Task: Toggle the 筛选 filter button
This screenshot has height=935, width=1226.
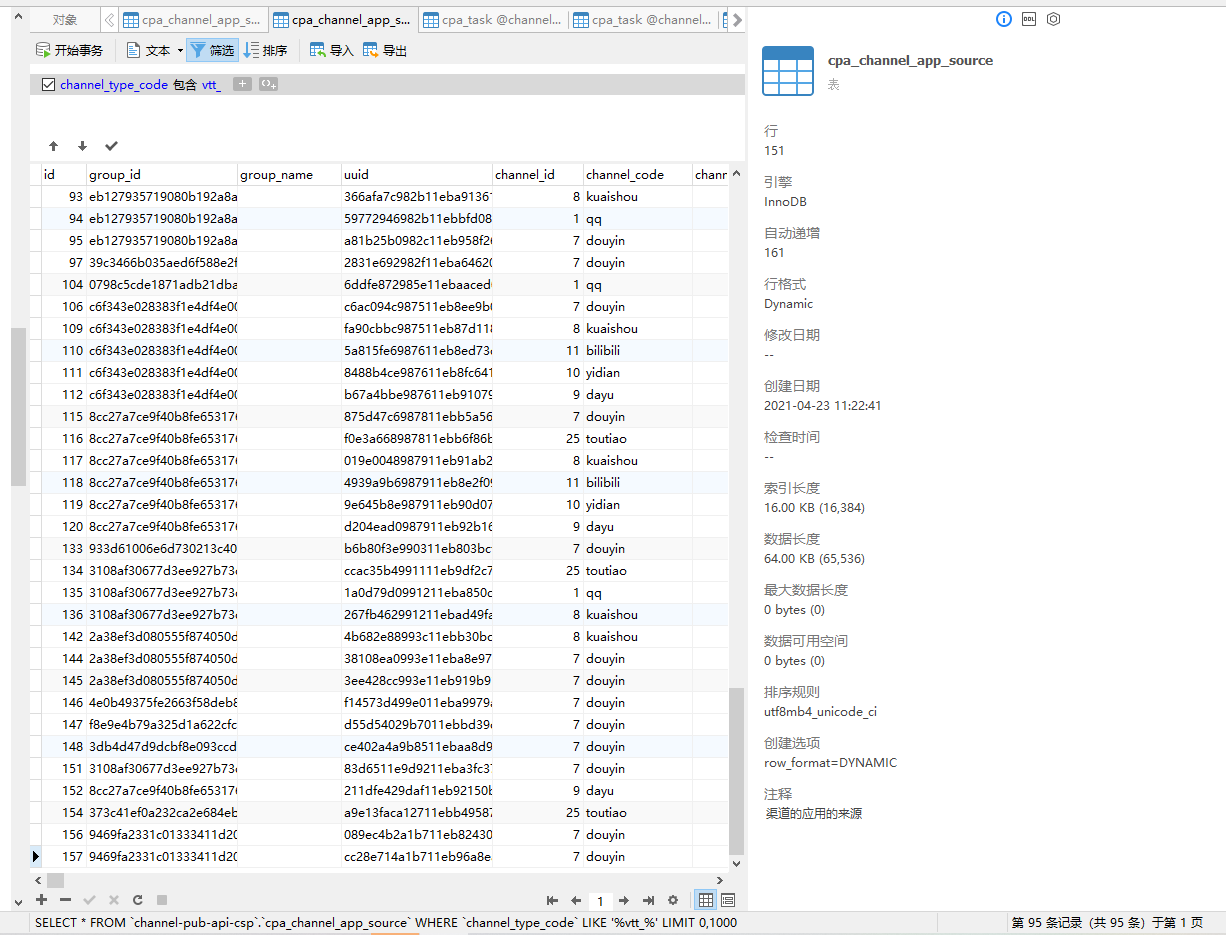Action: [x=212, y=50]
